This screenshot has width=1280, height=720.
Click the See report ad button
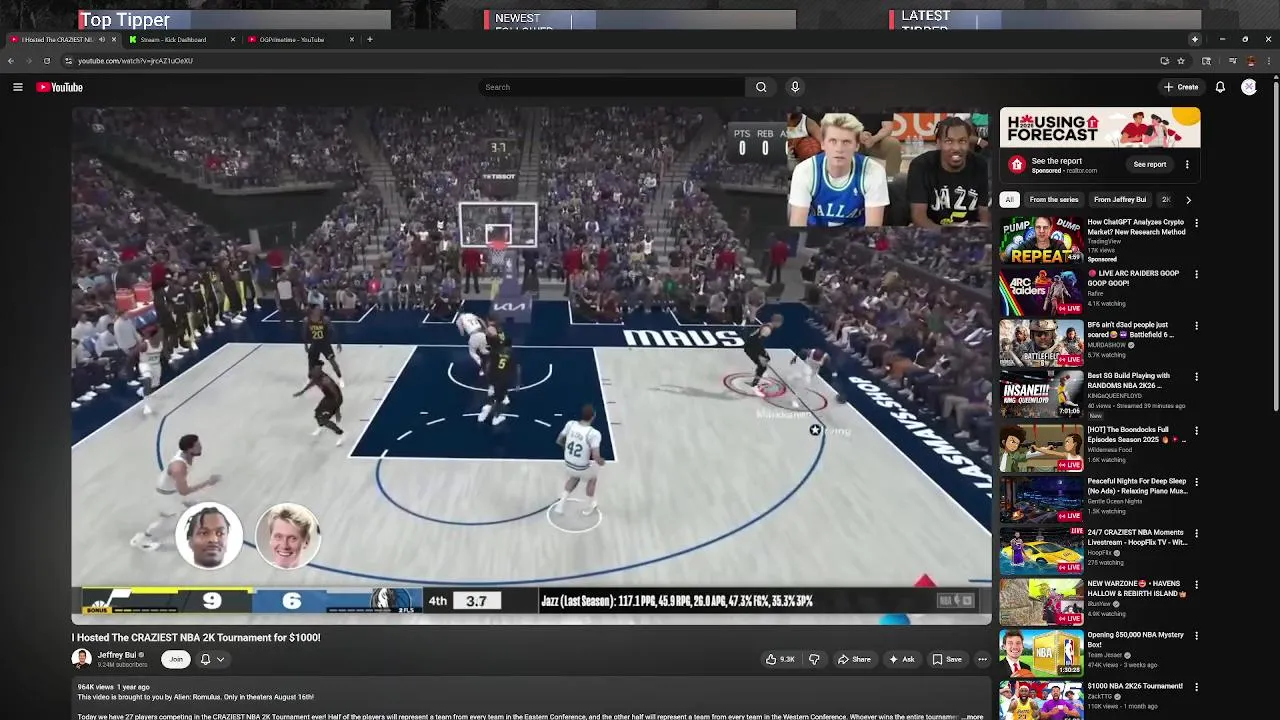point(1150,165)
